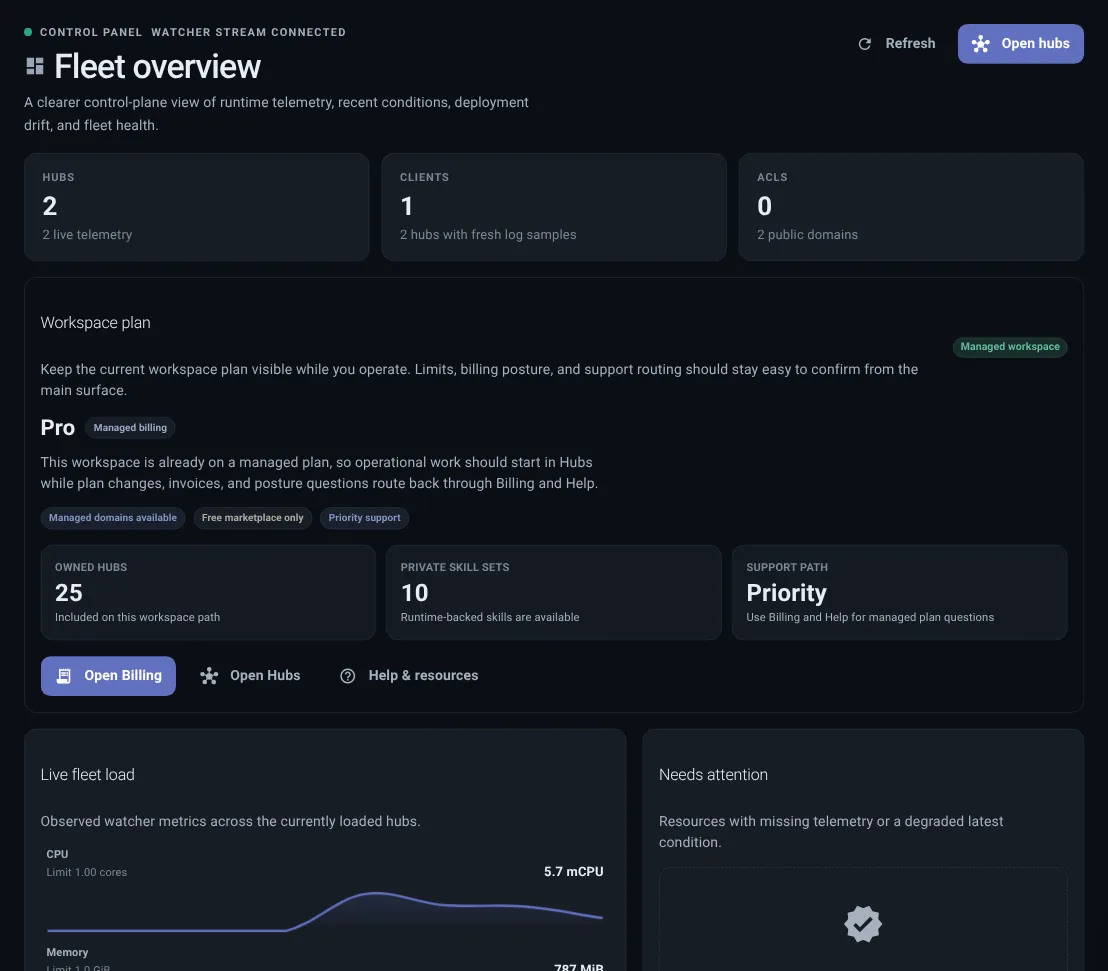Screen dimensions: 1108x971
Task: Click the billing book icon in Open Billing
Action: (64, 675)
